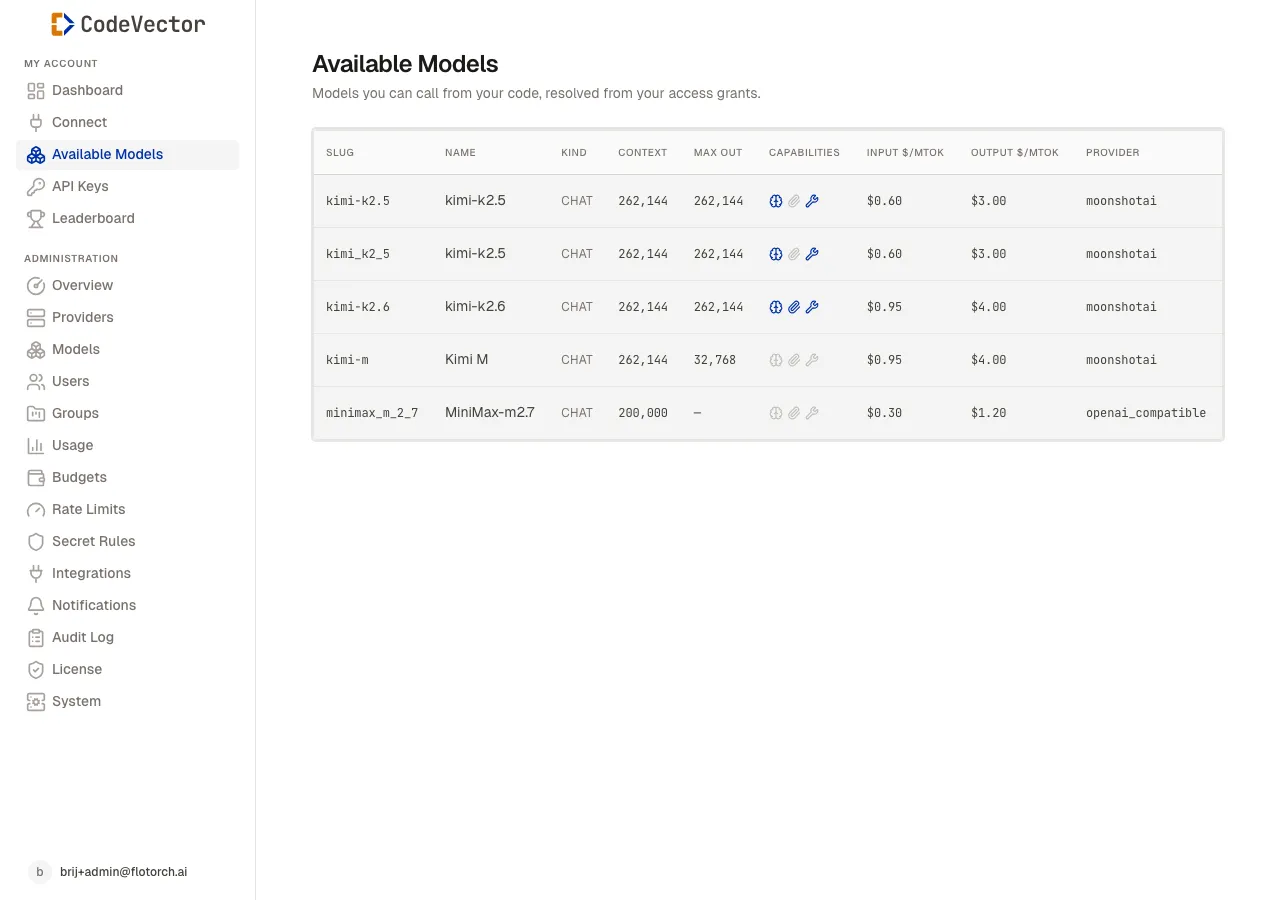The image size is (1280, 900).
Task: Click the Models boxes icon under Administration
Action: 36,350
